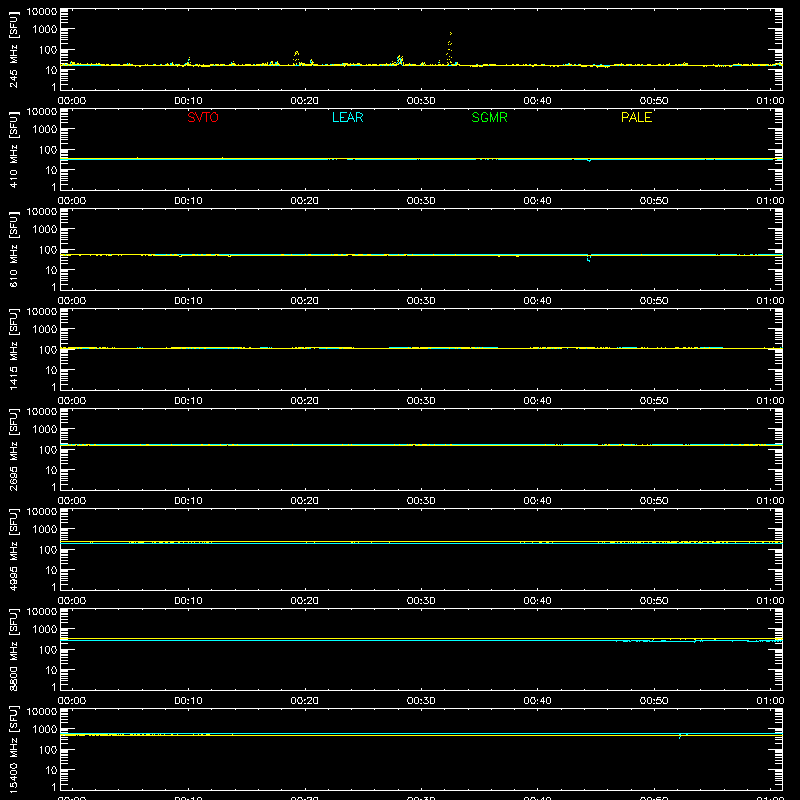The image size is (800, 800).
Task: Click the cyan LEAR station legend label
Action: tap(347, 117)
